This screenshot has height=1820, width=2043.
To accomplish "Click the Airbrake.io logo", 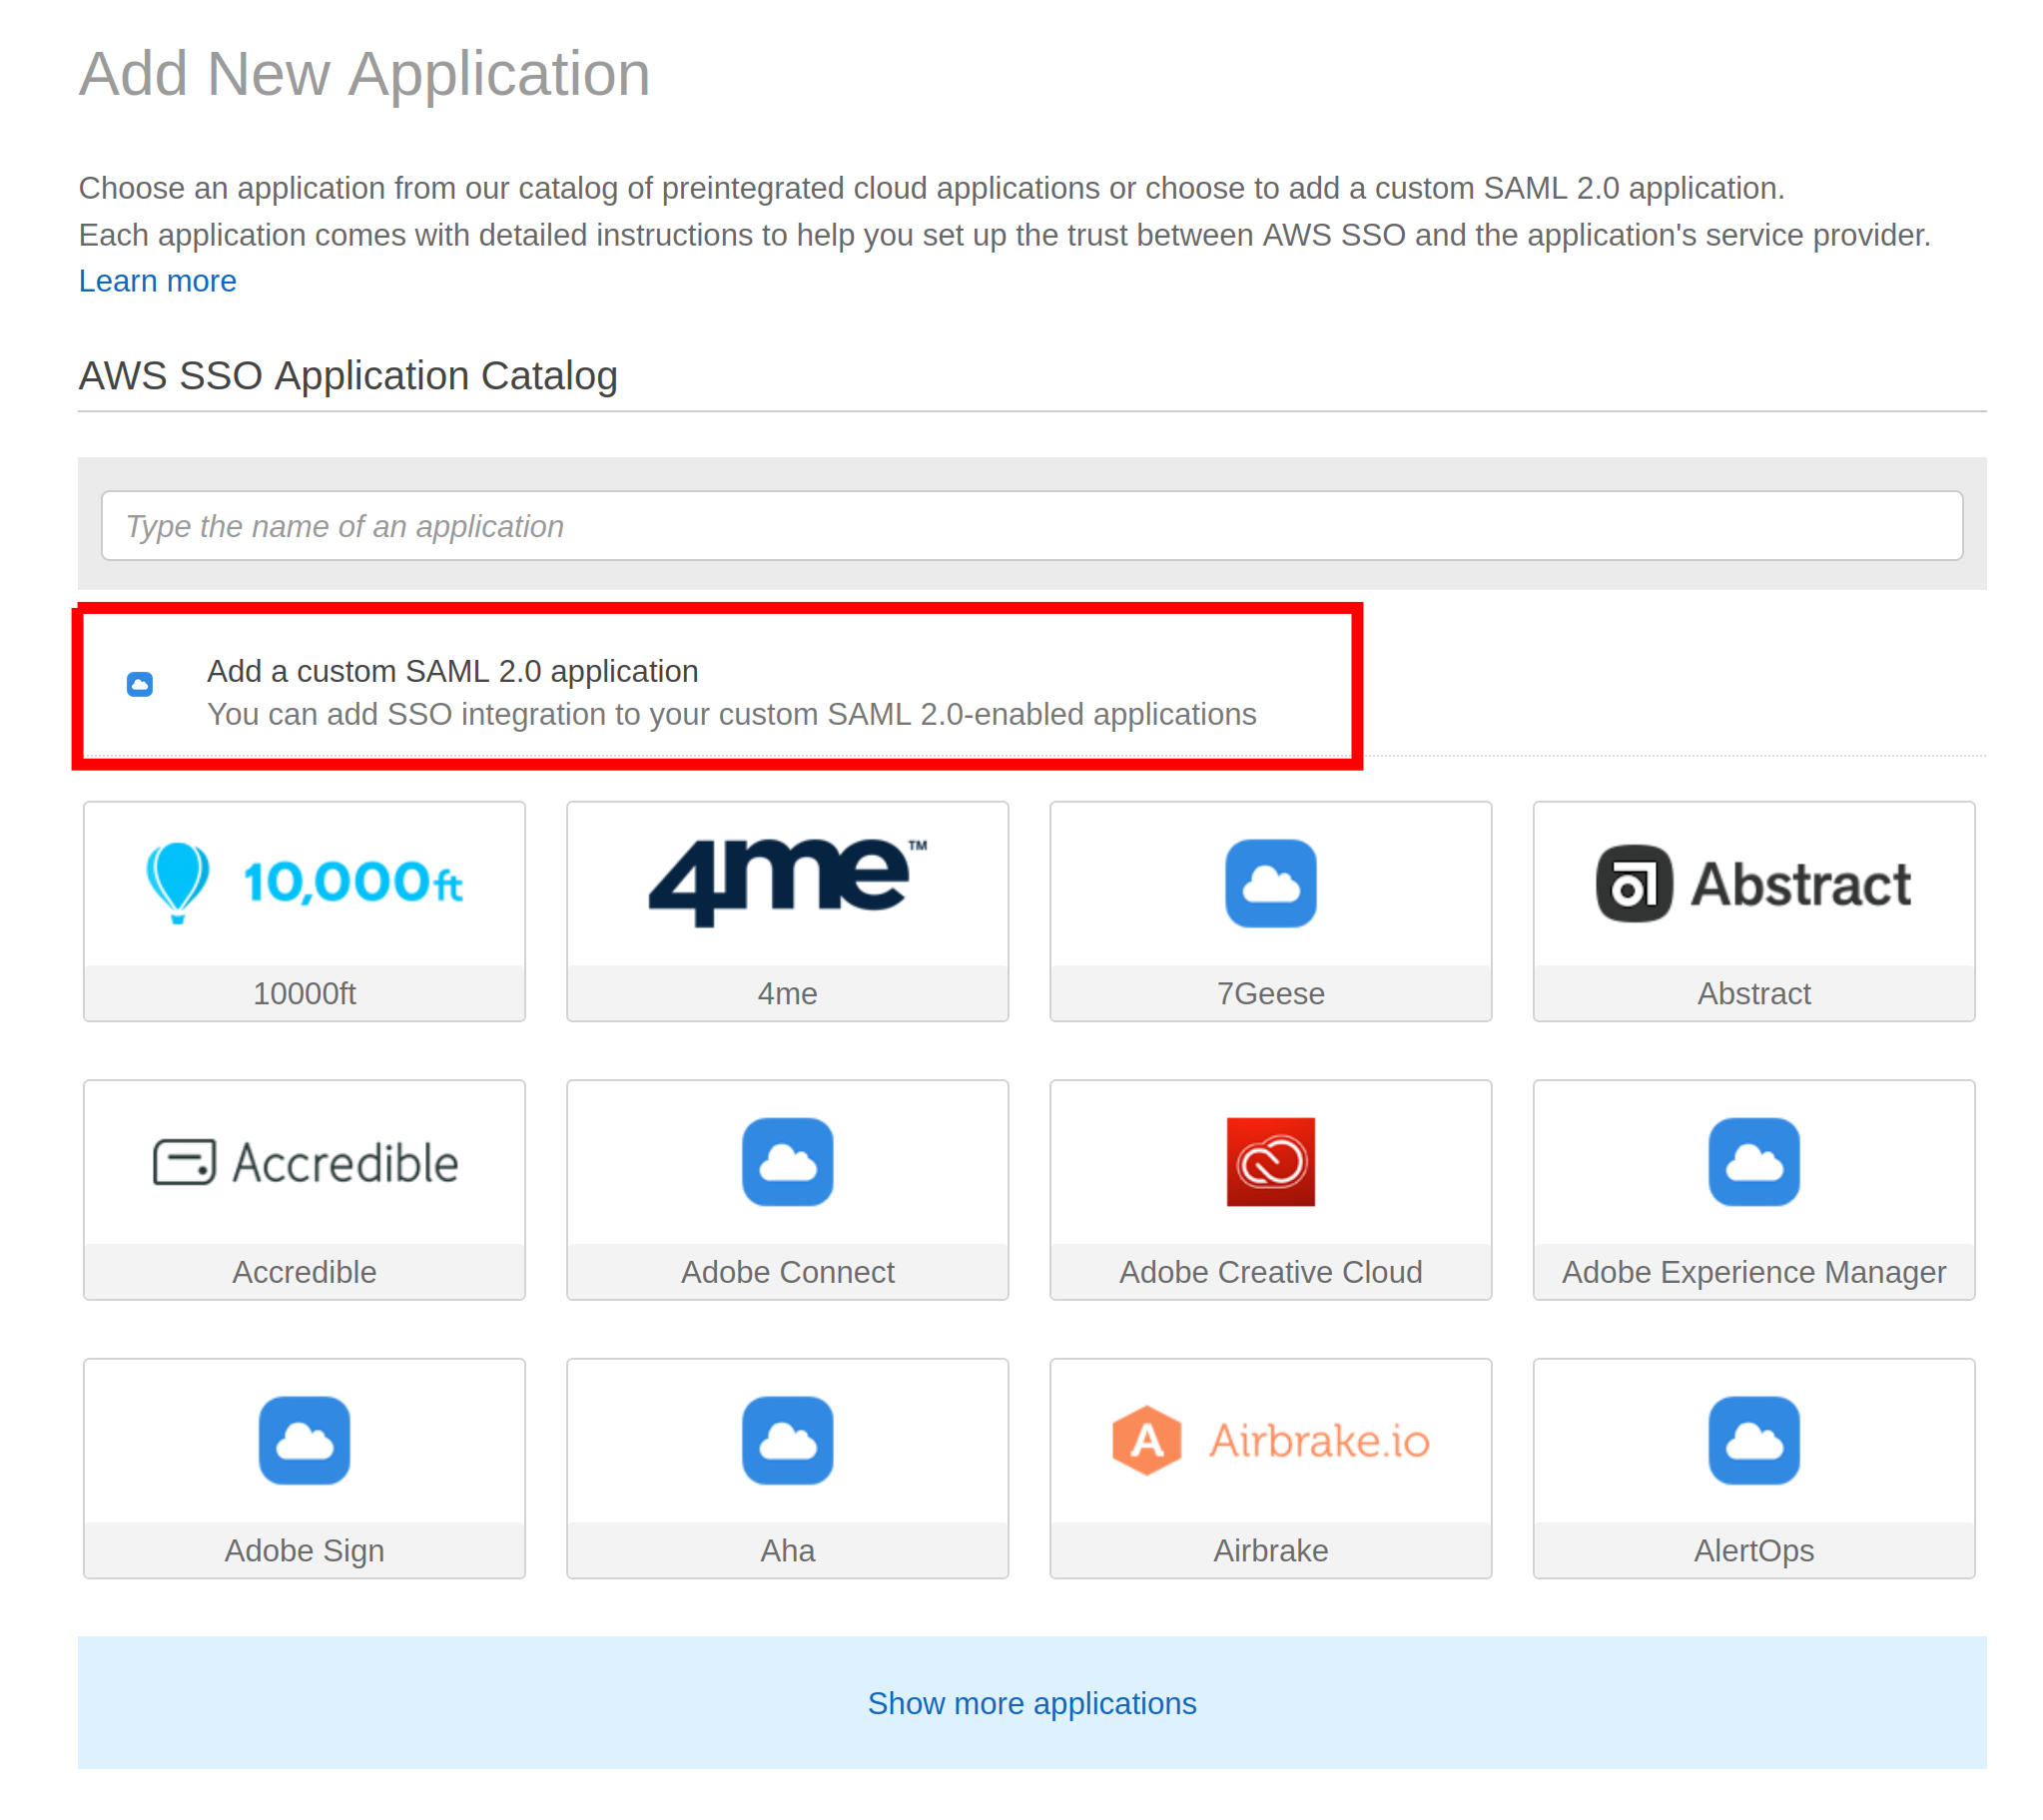I will click(1270, 1440).
